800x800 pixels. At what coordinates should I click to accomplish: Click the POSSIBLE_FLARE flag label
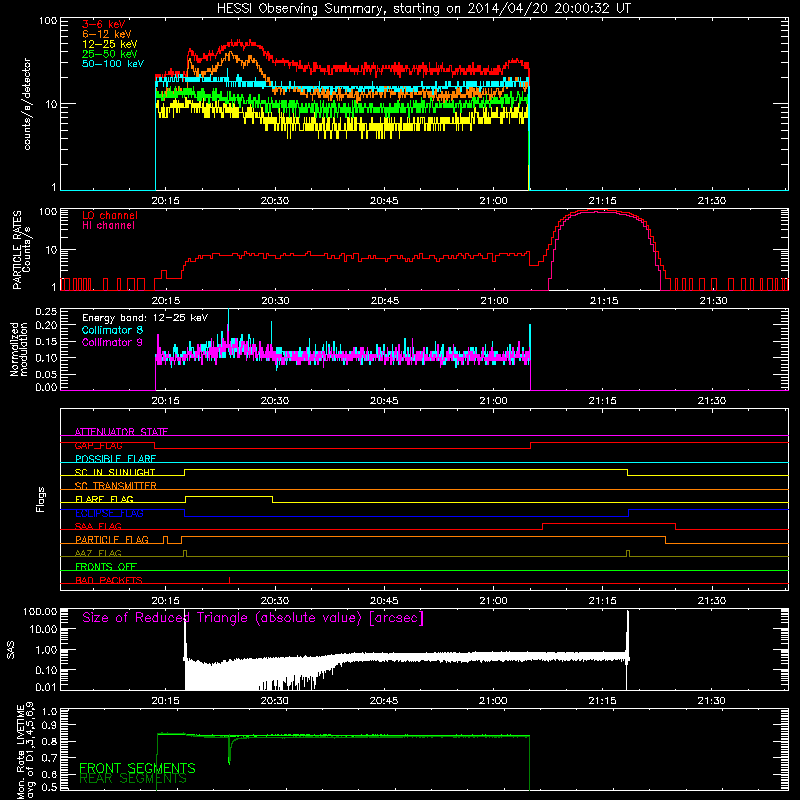(x=115, y=459)
